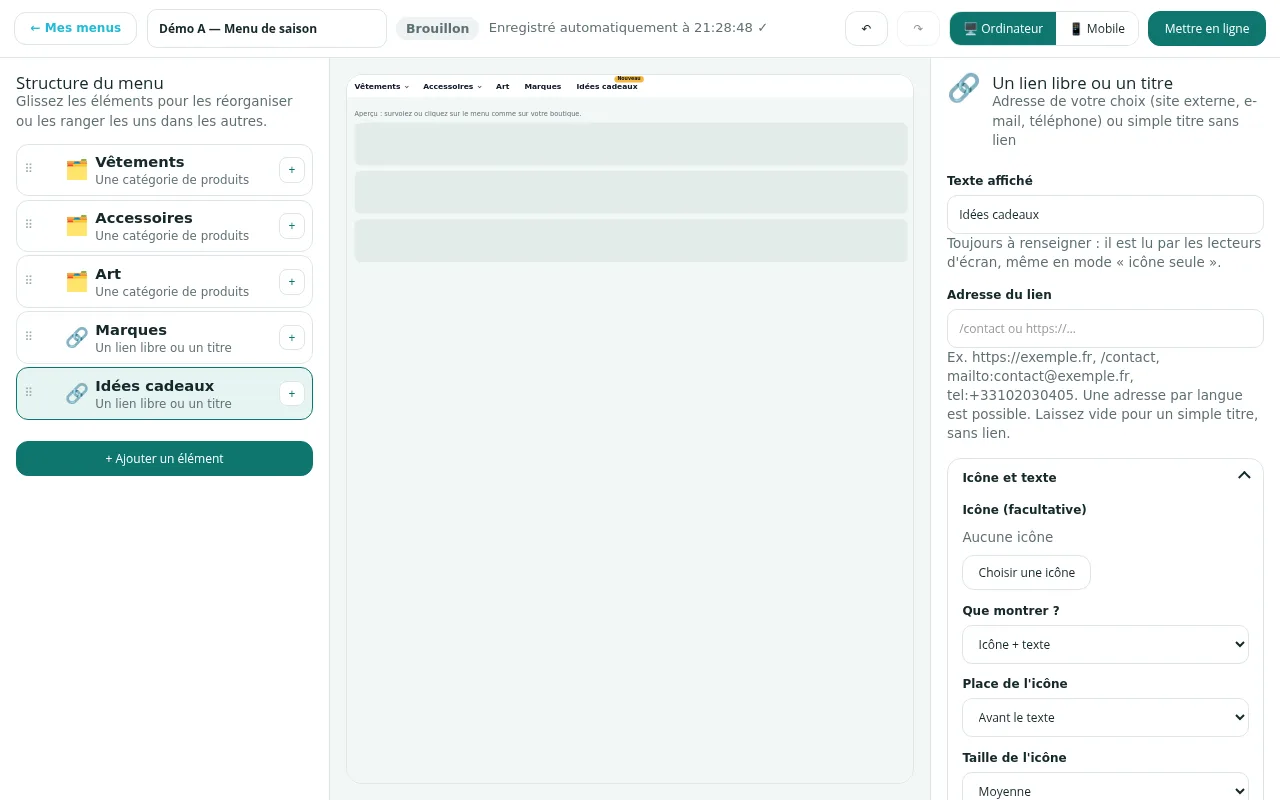Select the Idées cadeaux item in structure list
The image size is (1280, 800).
click(x=164, y=394)
